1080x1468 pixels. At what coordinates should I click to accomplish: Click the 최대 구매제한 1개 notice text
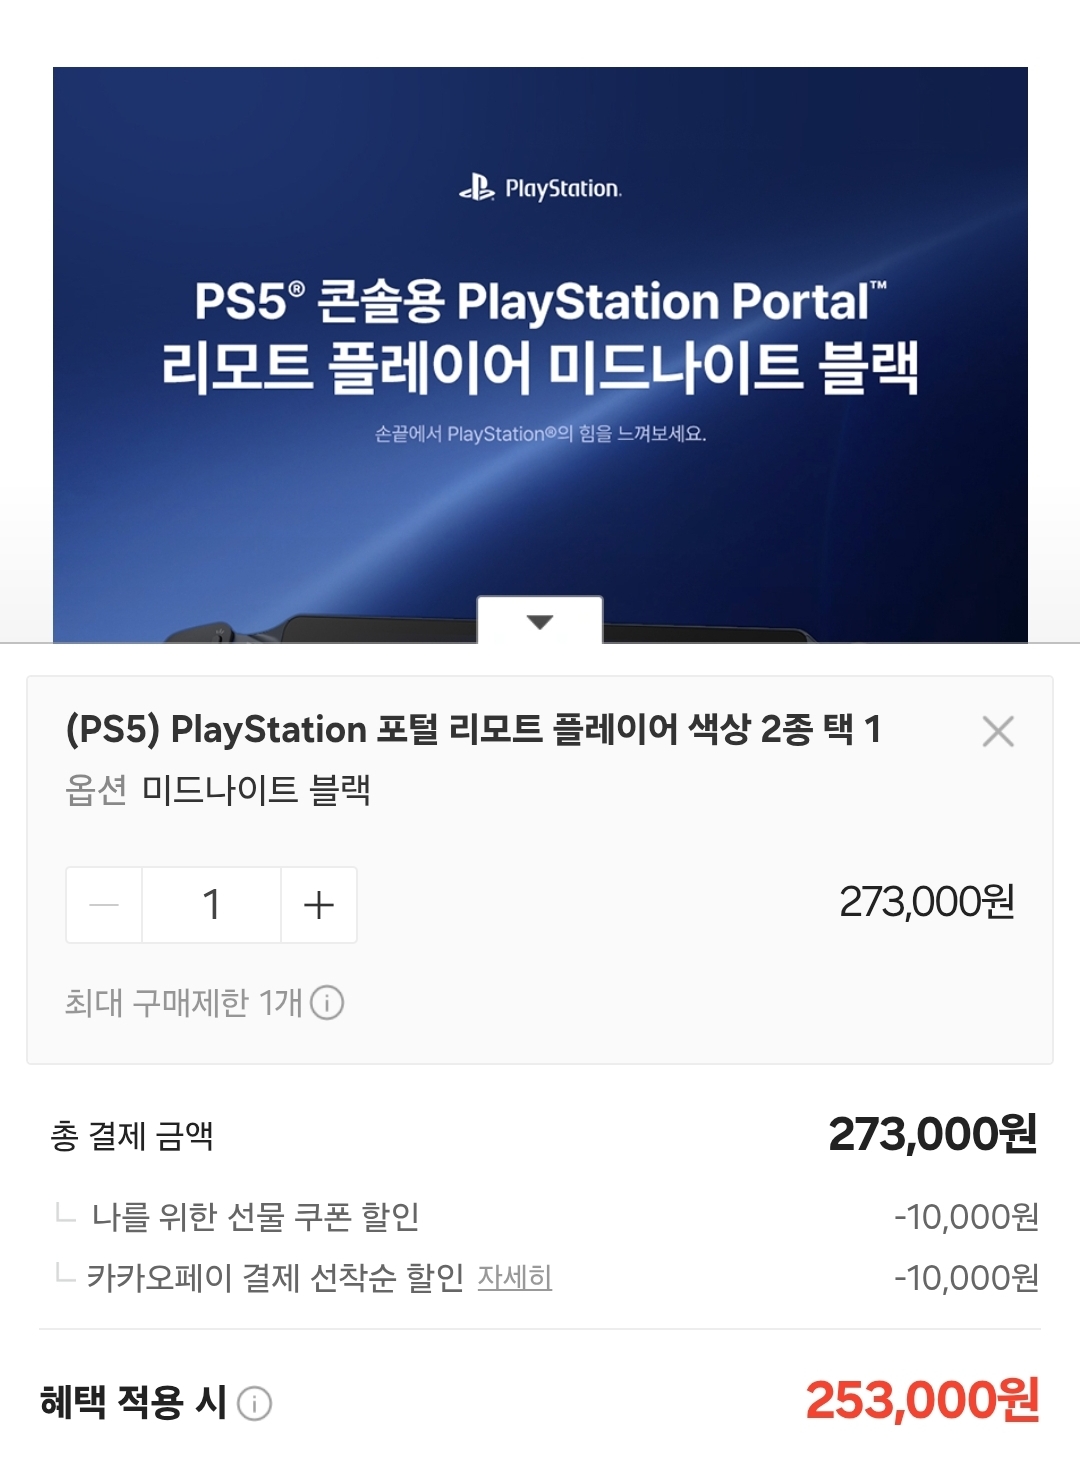coord(183,1002)
